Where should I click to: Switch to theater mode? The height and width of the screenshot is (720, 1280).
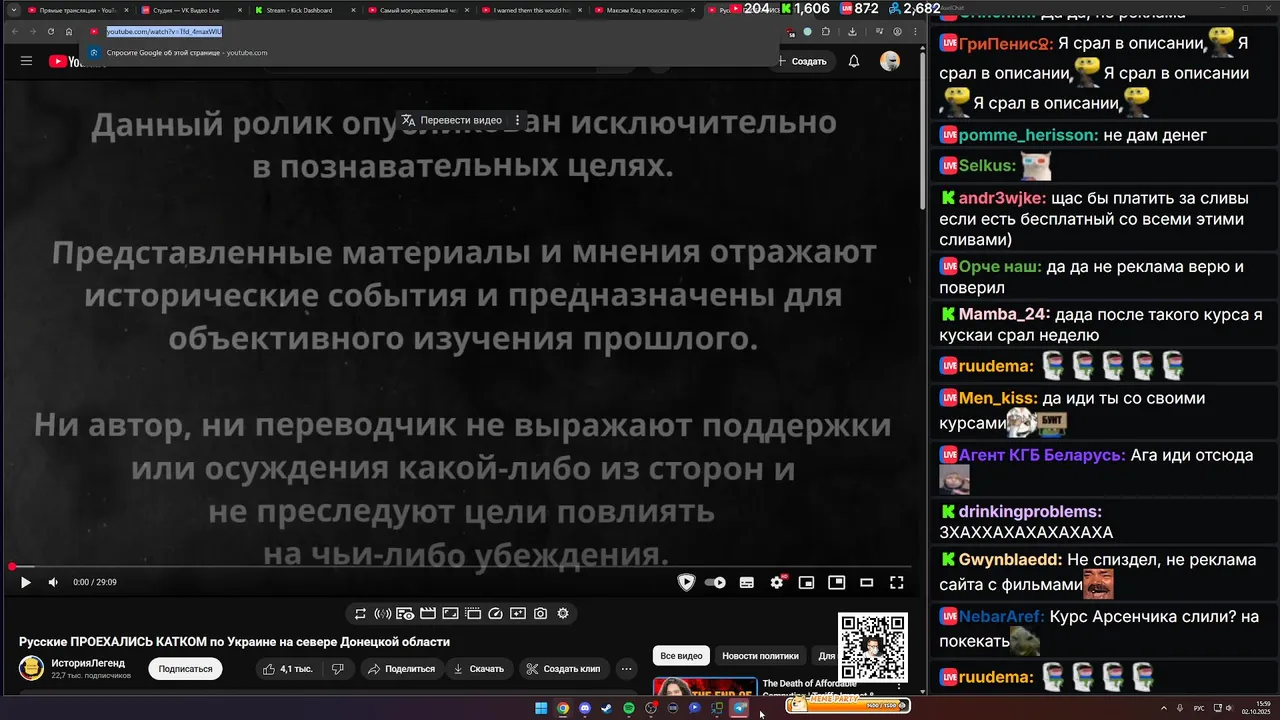click(x=867, y=582)
